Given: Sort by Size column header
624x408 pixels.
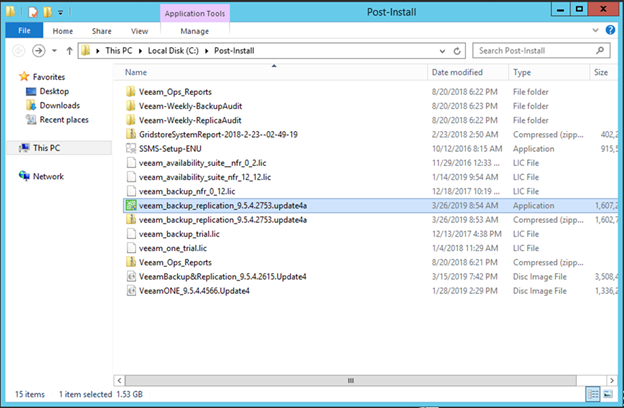Looking at the screenshot, I should click(603, 72).
